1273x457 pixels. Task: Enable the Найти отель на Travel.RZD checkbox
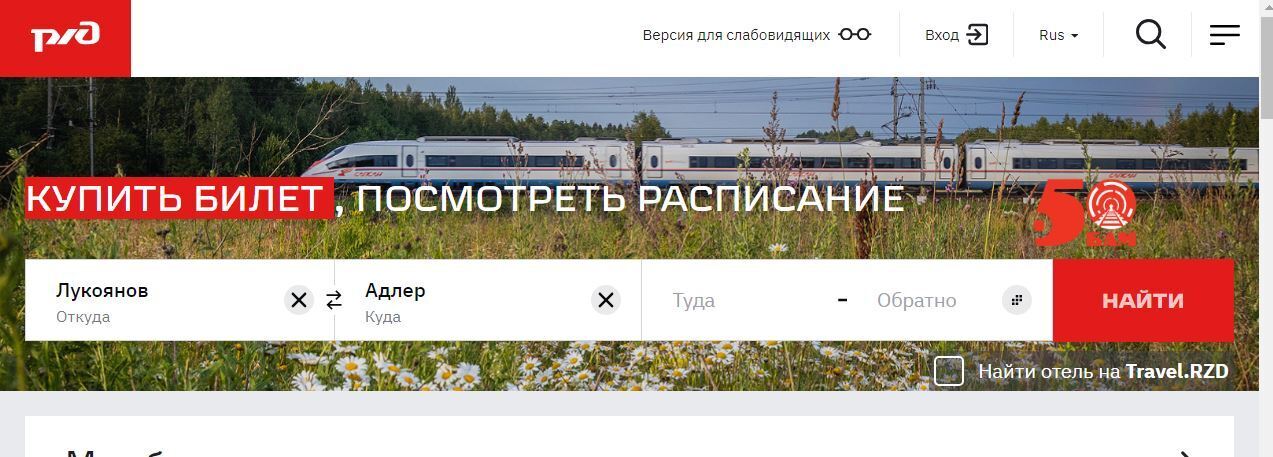(949, 372)
